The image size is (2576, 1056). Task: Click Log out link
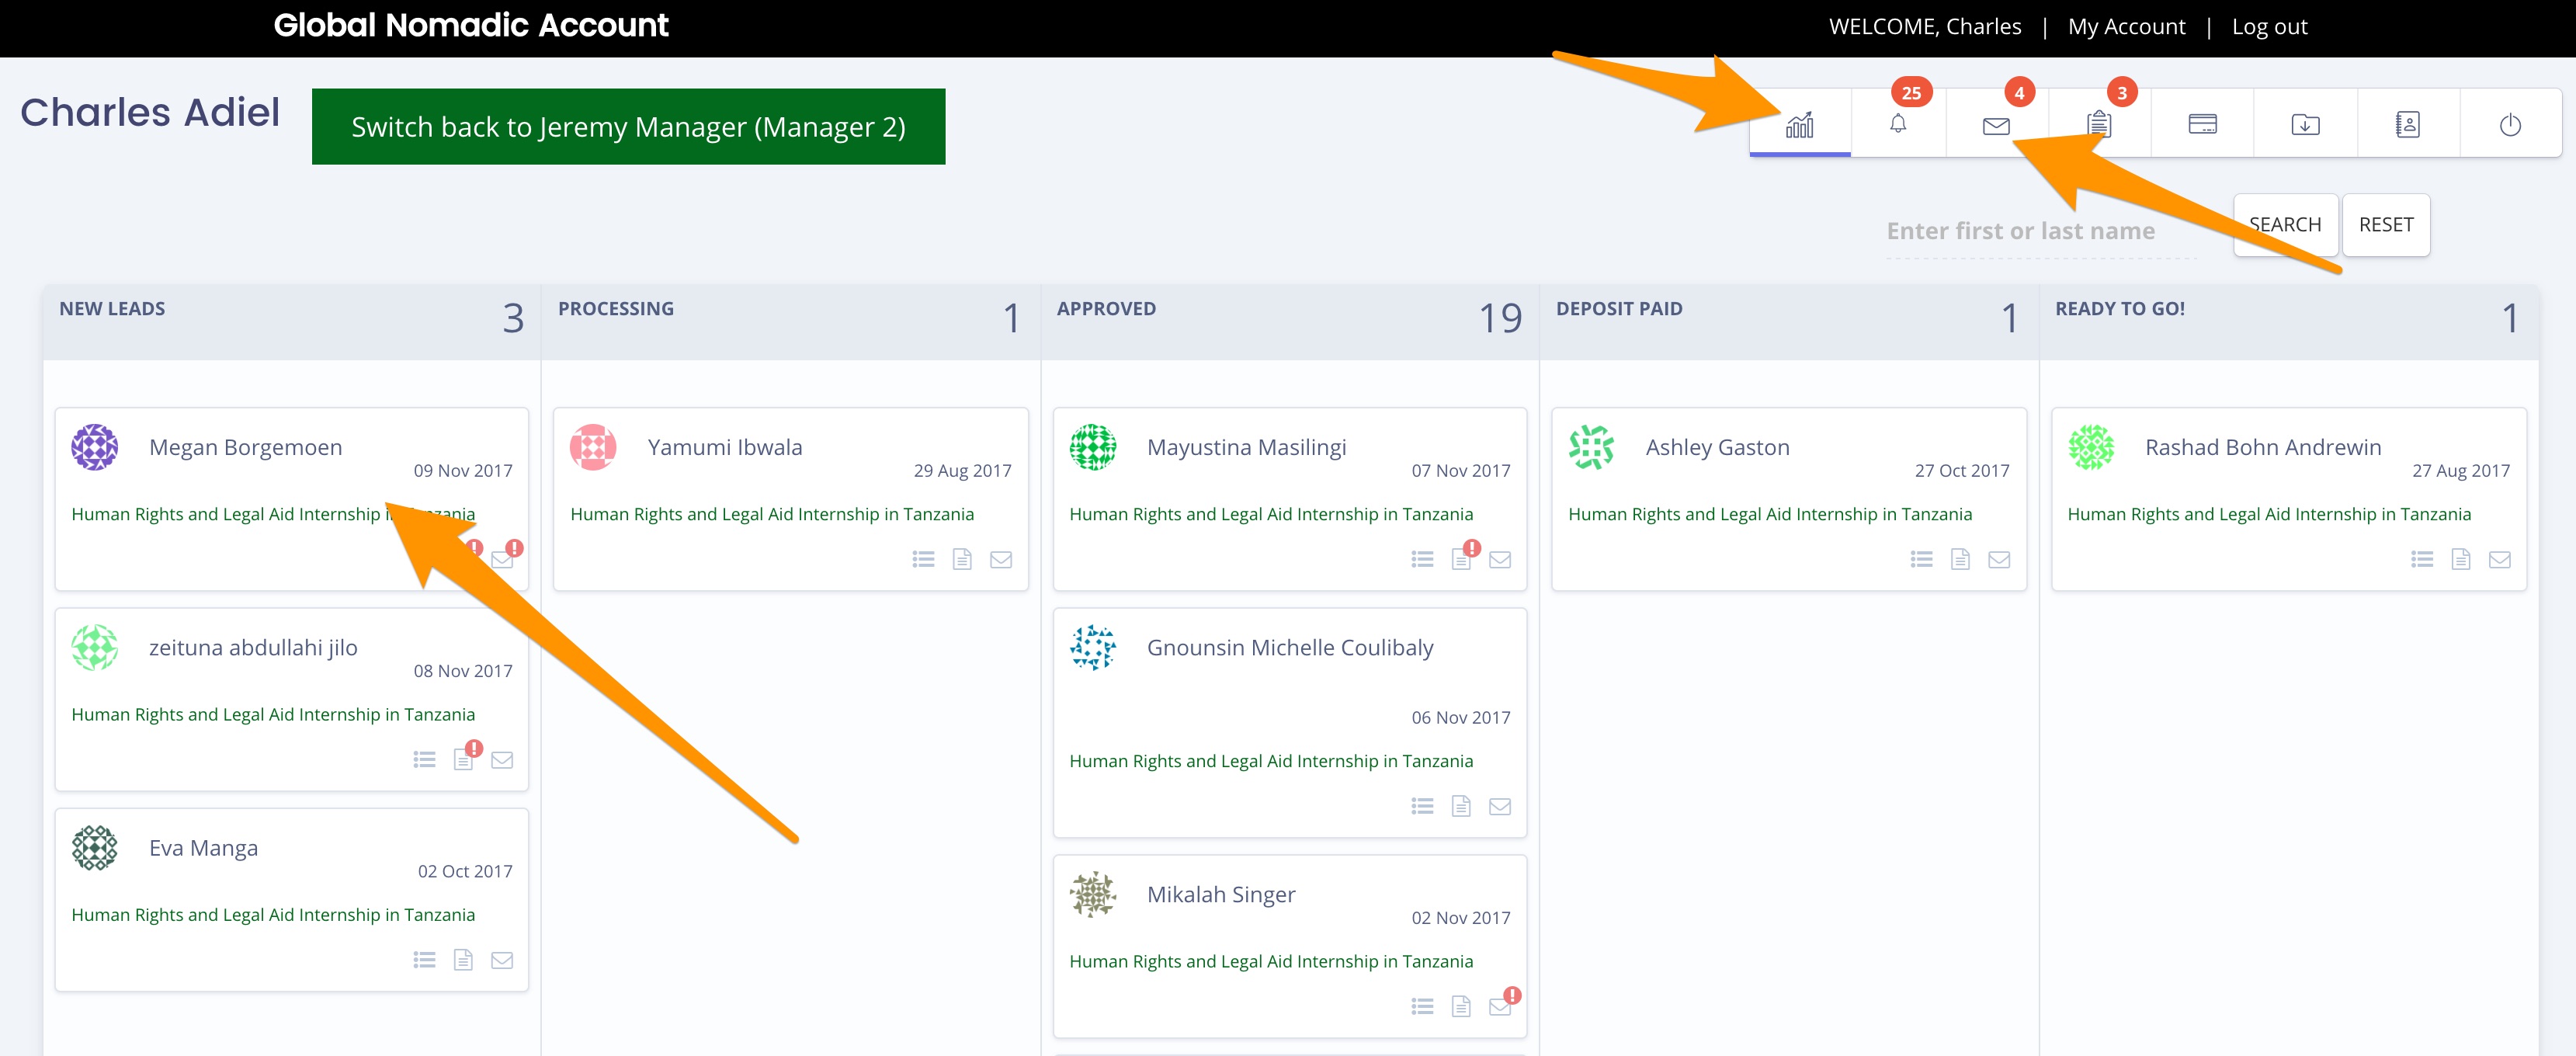point(2269,27)
